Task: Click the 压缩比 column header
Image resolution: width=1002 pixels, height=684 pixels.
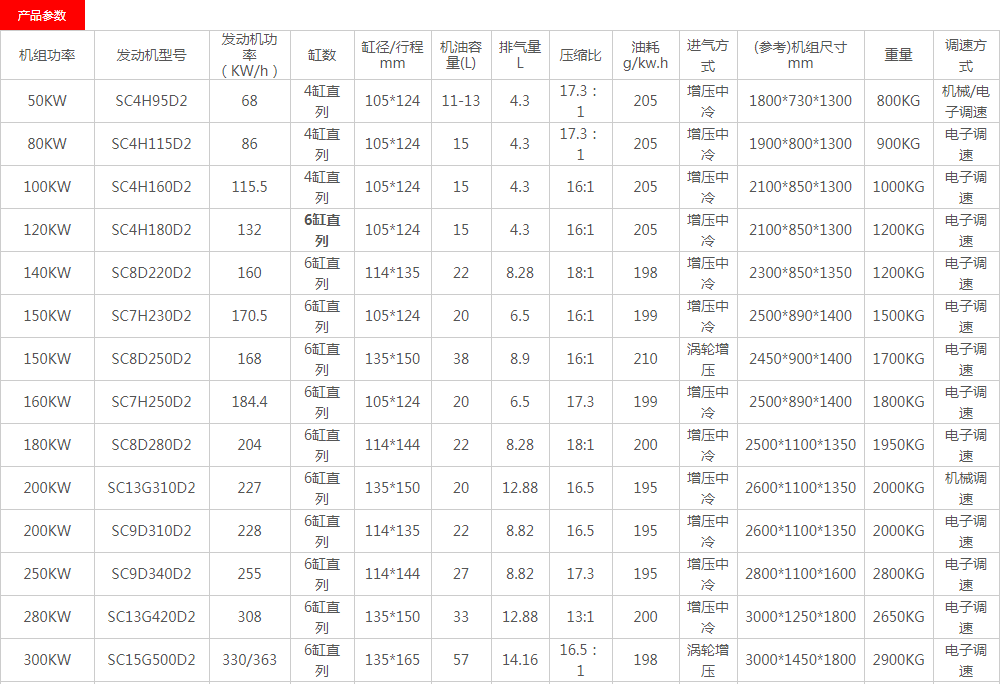Action: click(x=580, y=56)
